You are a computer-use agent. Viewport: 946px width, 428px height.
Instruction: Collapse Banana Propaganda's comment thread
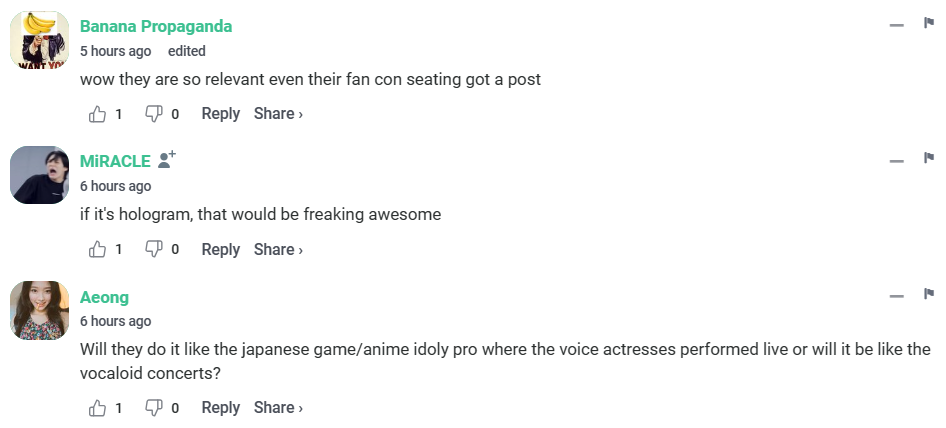(897, 25)
